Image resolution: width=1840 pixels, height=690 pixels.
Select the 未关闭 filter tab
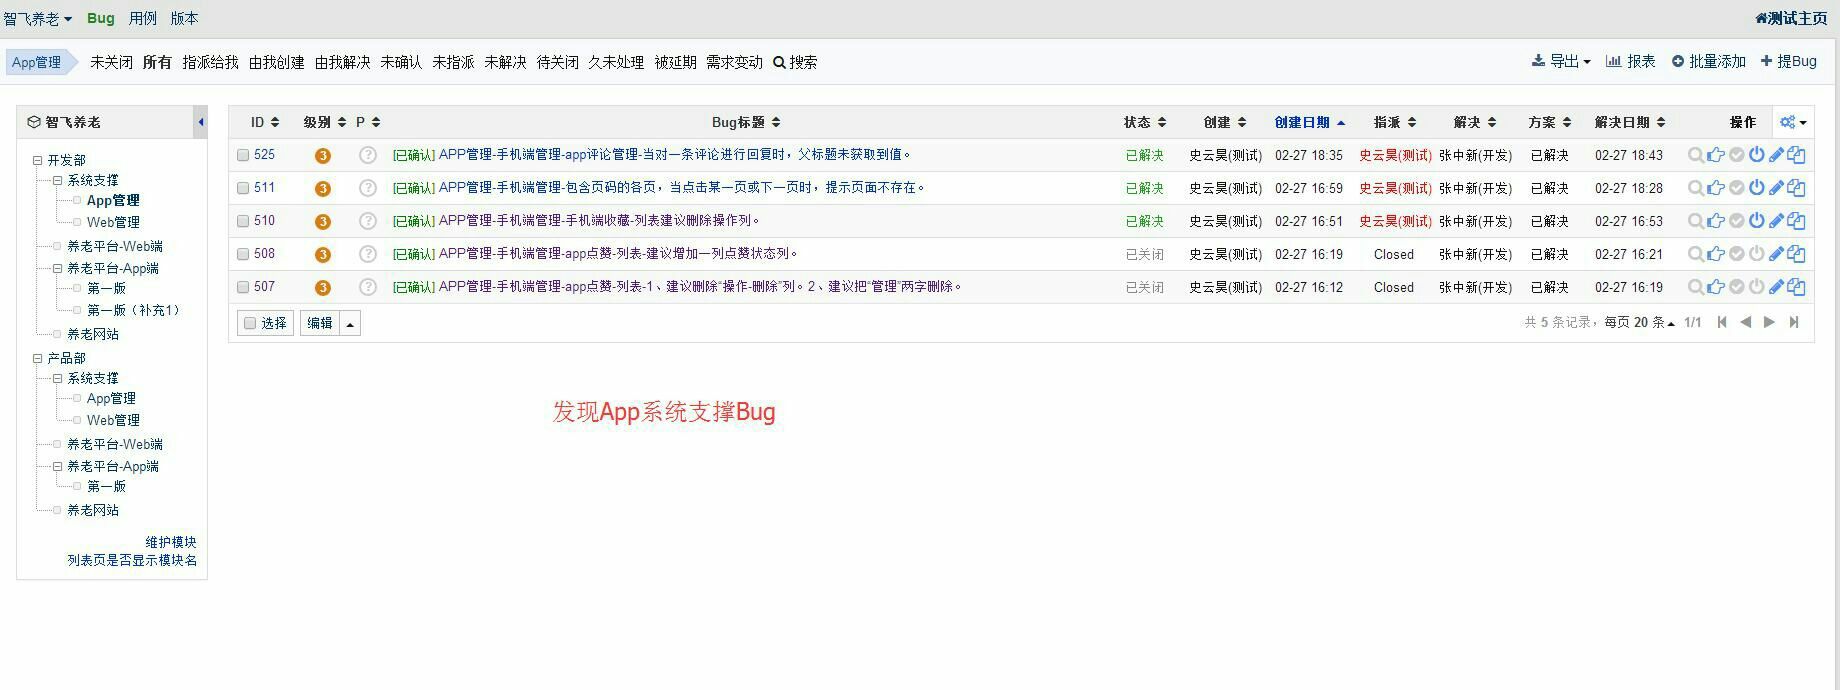point(111,62)
